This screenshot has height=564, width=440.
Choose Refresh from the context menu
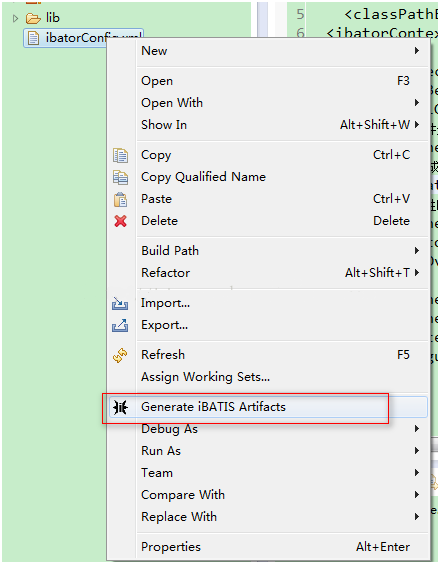point(267,355)
